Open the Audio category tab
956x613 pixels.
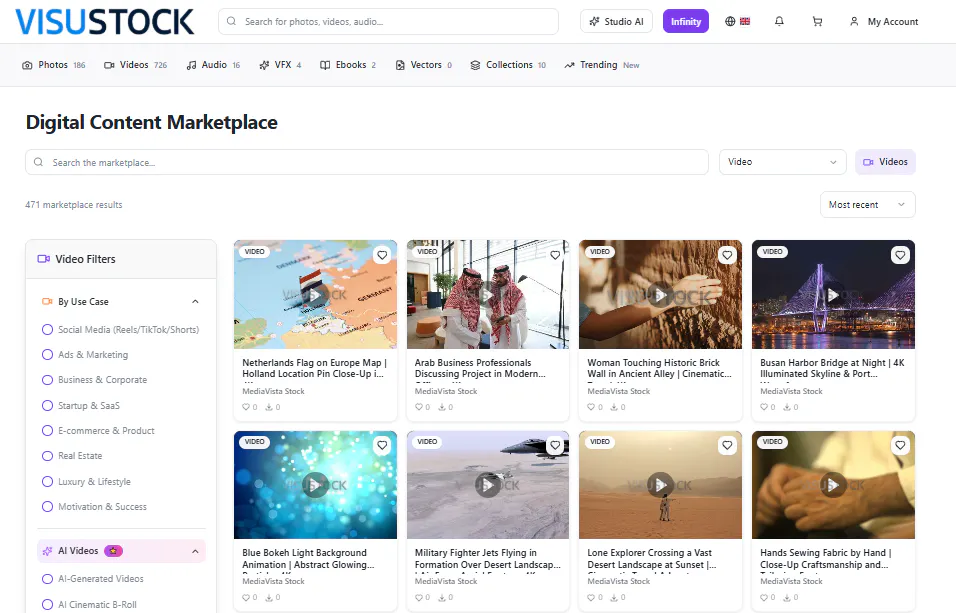click(213, 65)
